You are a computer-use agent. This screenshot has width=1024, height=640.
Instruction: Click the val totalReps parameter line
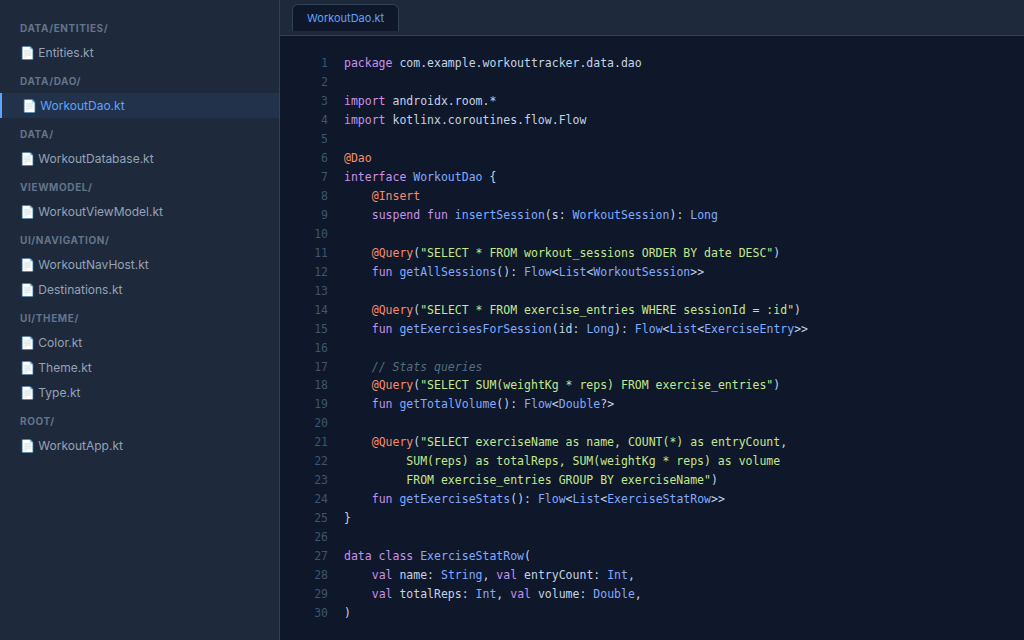(x=506, y=594)
